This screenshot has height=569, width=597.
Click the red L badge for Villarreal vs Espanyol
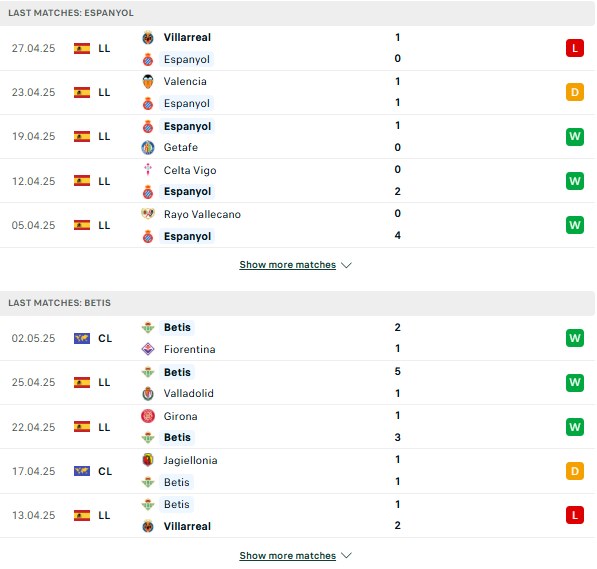tap(575, 48)
